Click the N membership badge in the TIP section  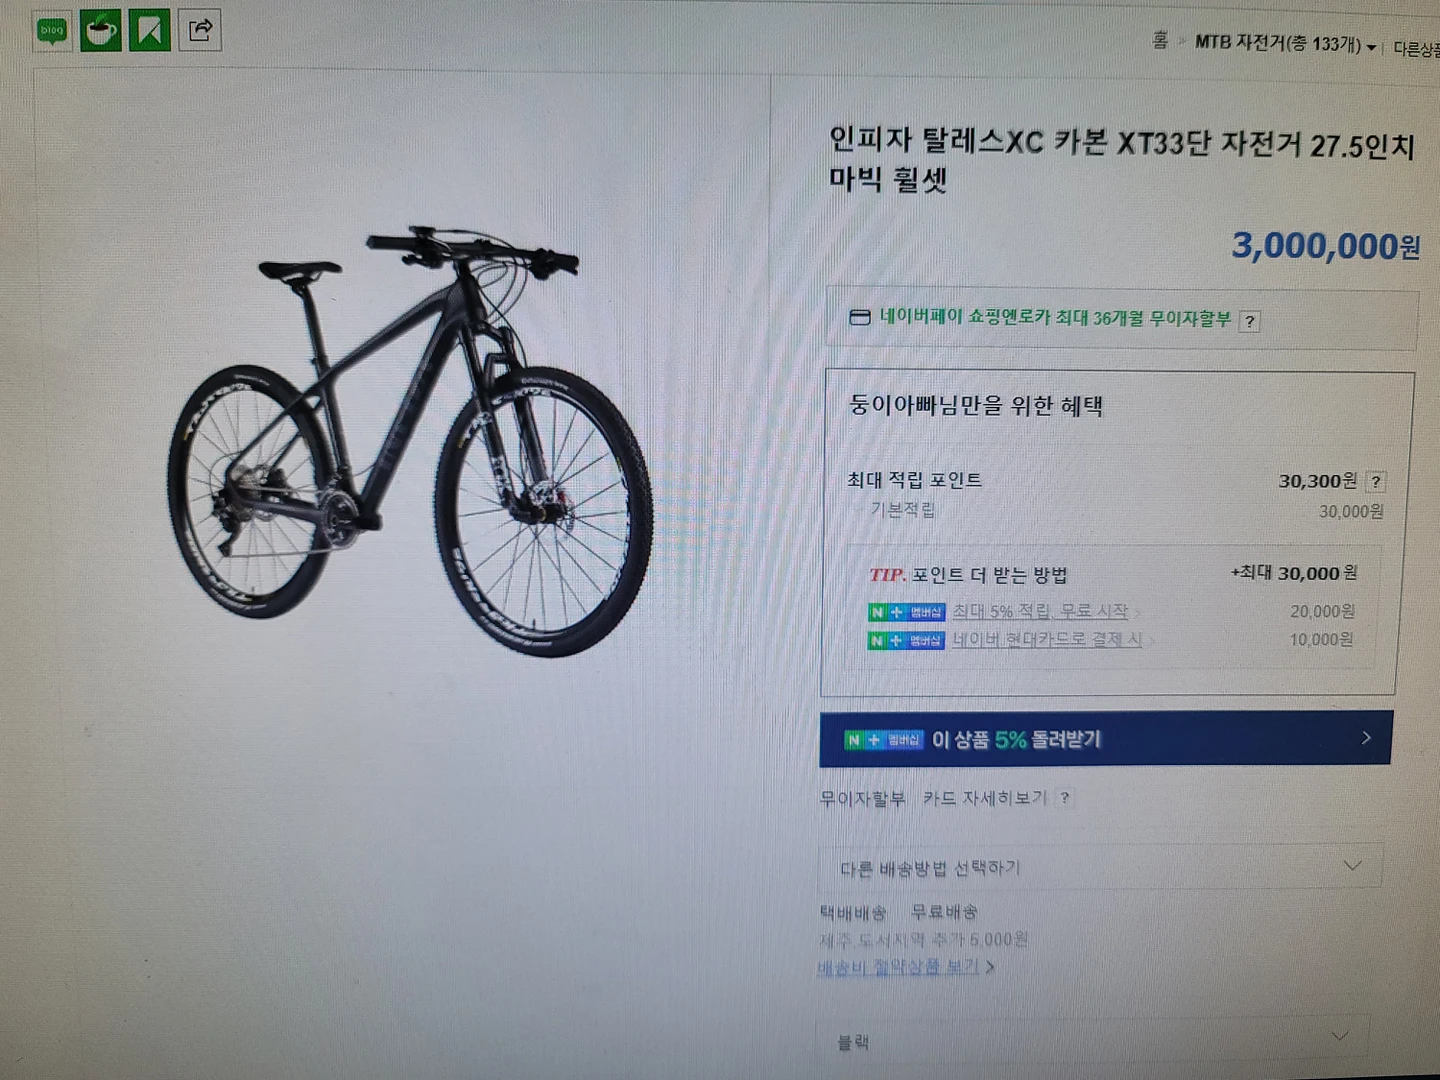[x=905, y=611]
